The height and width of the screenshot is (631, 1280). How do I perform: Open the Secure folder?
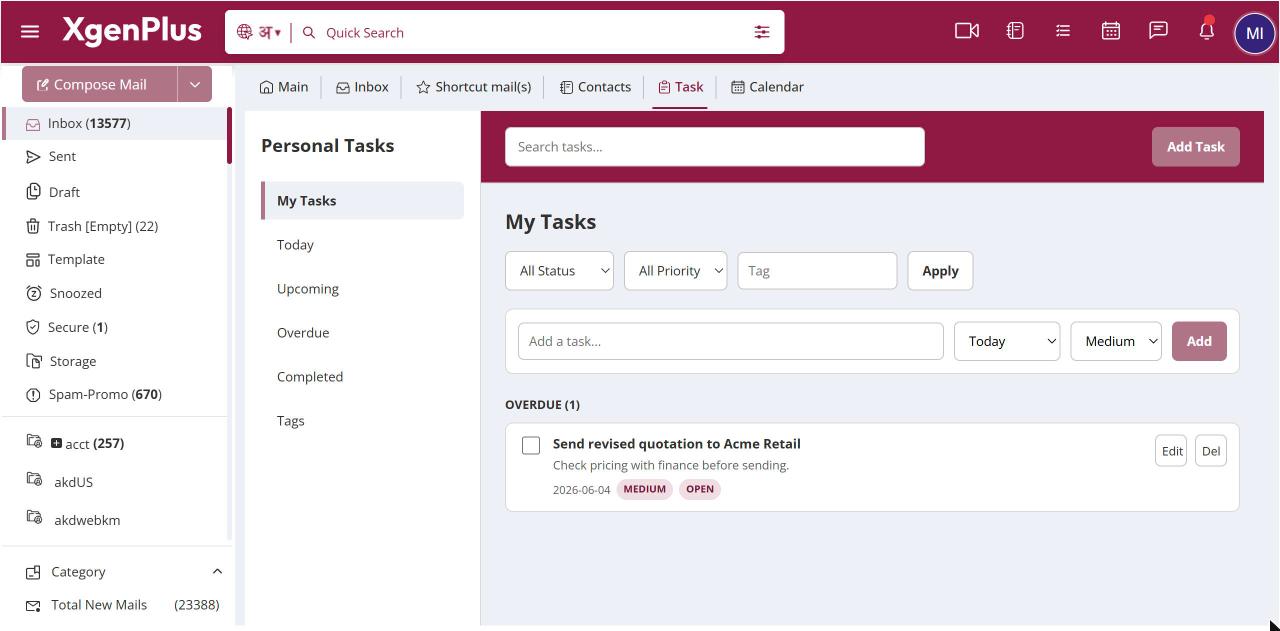[x=77, y=327]
